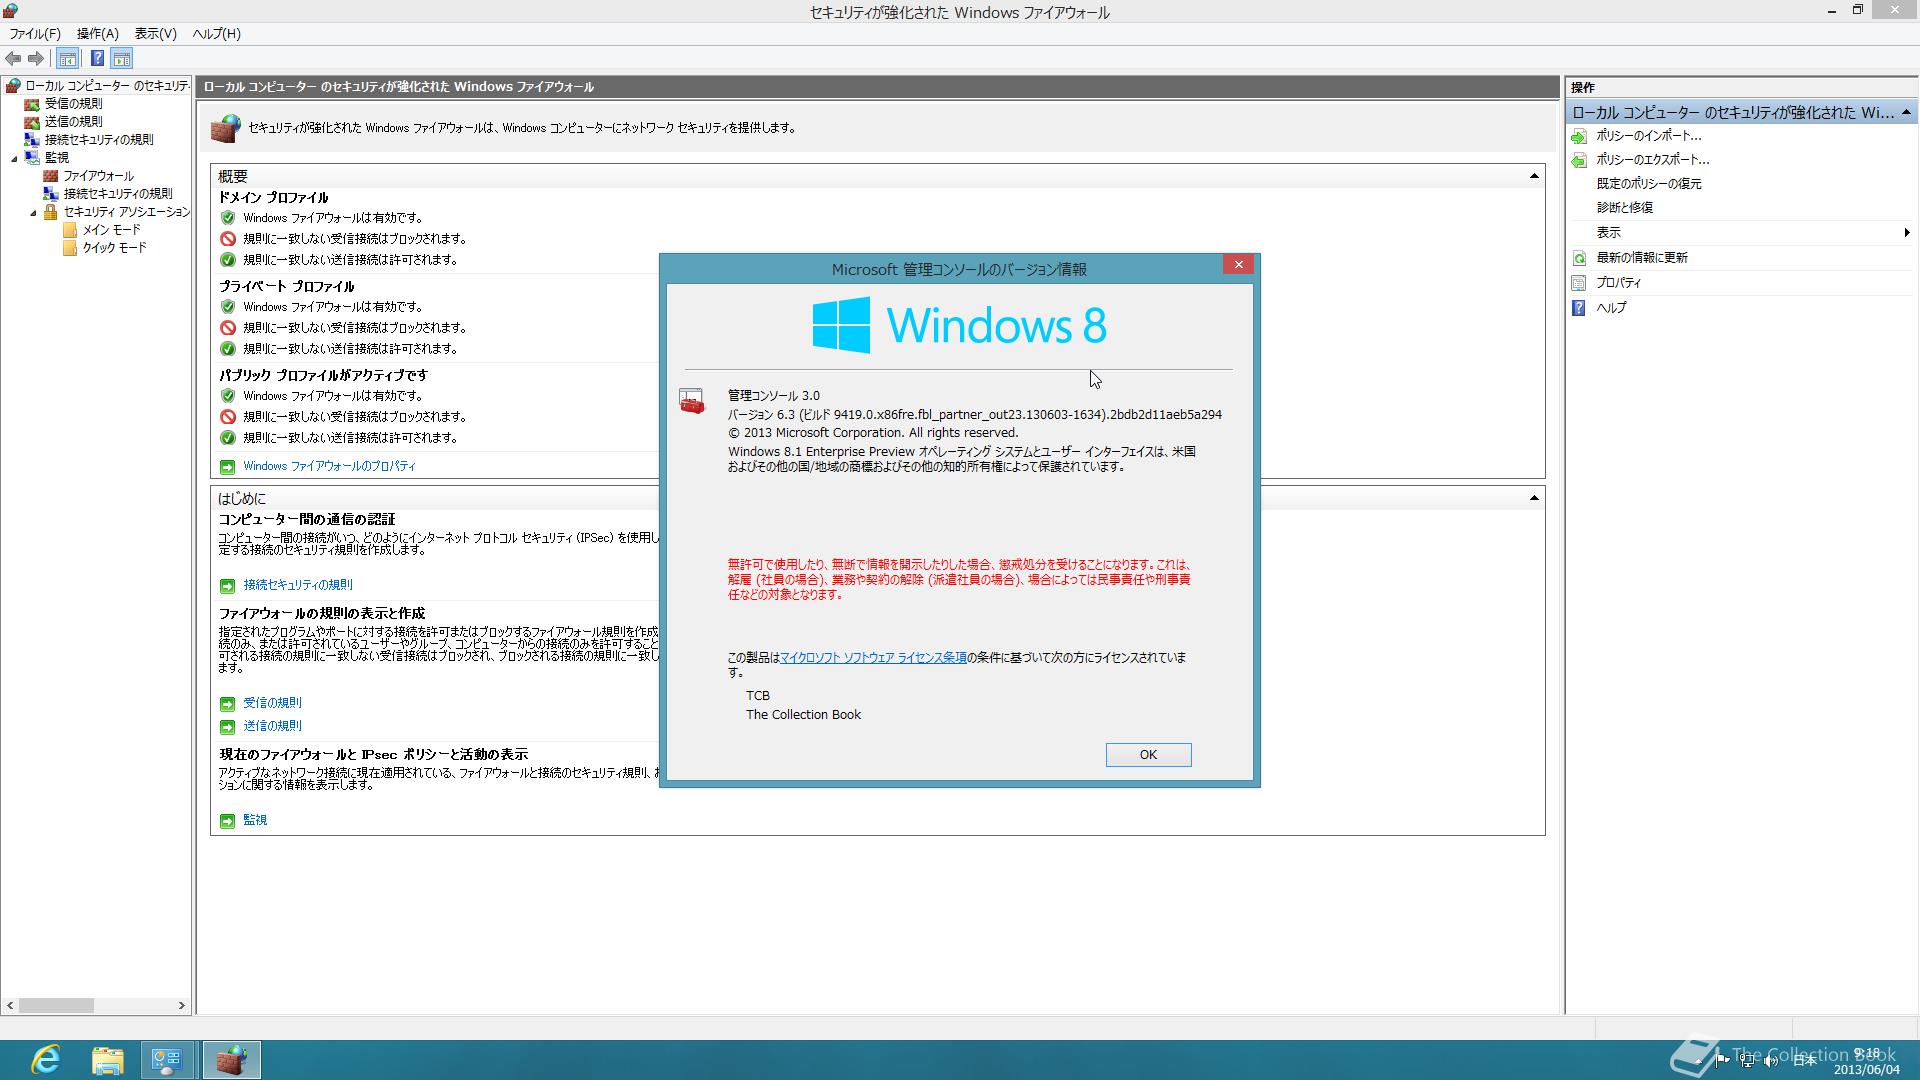Toggle the console tree pane toolbar icon
This screenshot has width=1920, height=1080.
pyautogui.click(x=68, y=59)
